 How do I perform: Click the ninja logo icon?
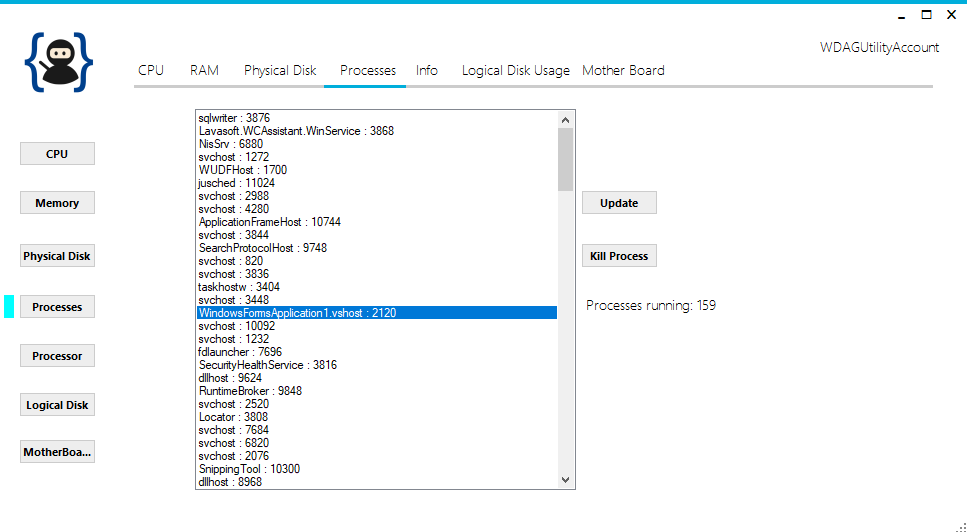(x=59, y=61)
